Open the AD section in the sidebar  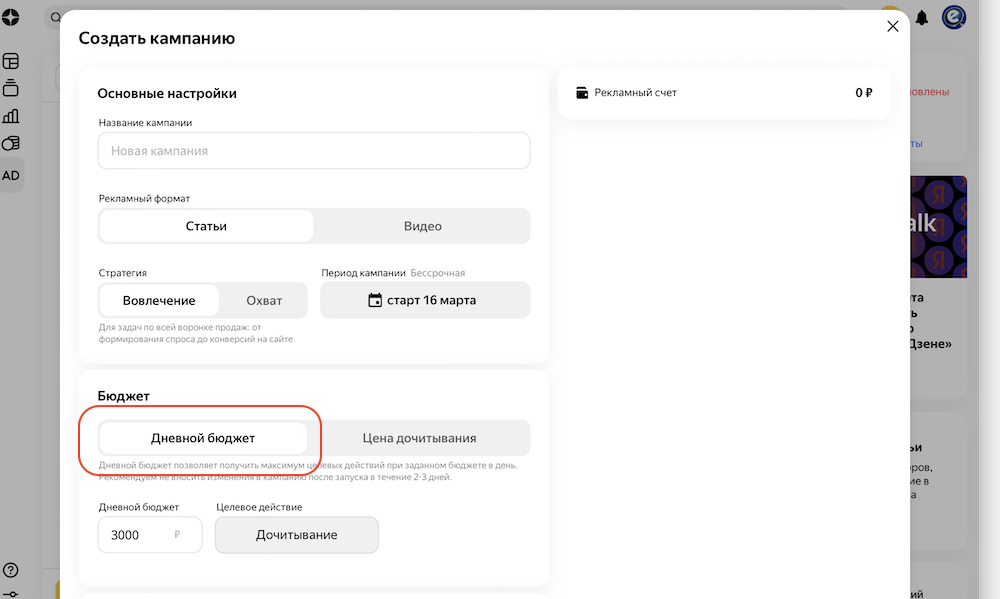[11, 175]
